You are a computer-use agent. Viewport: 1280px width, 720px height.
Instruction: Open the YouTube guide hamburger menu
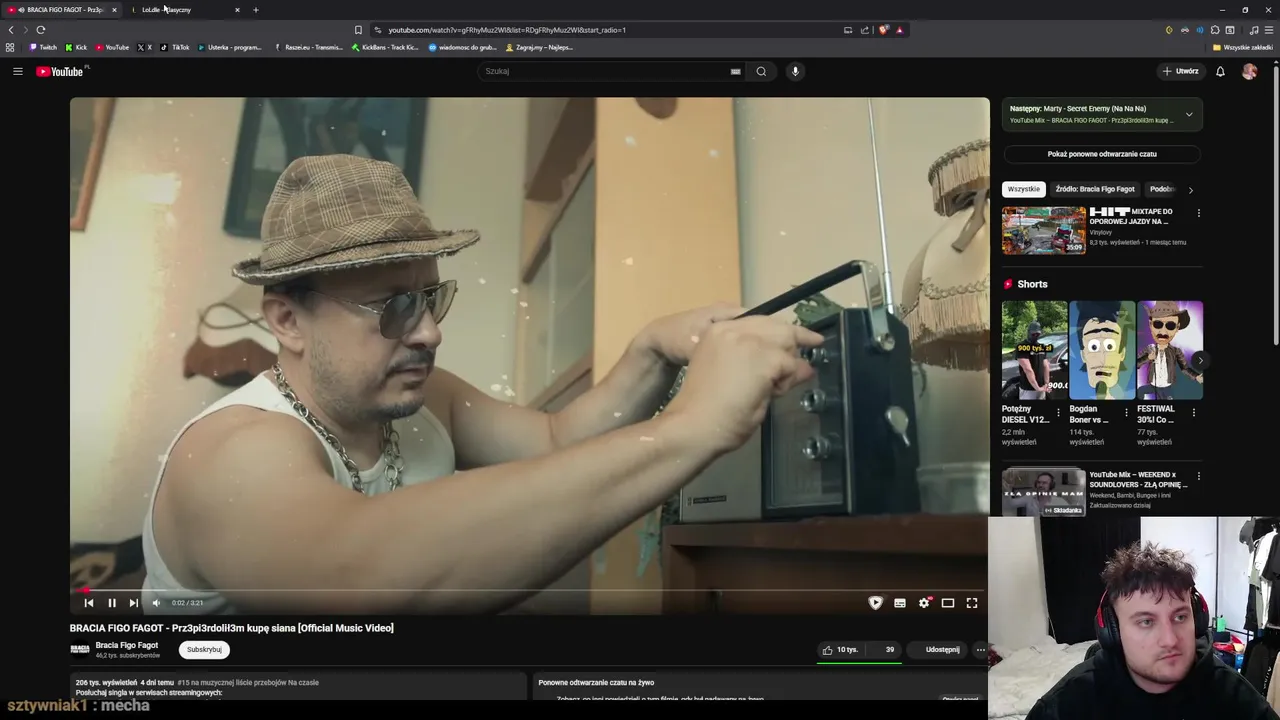tap(17, 71)
